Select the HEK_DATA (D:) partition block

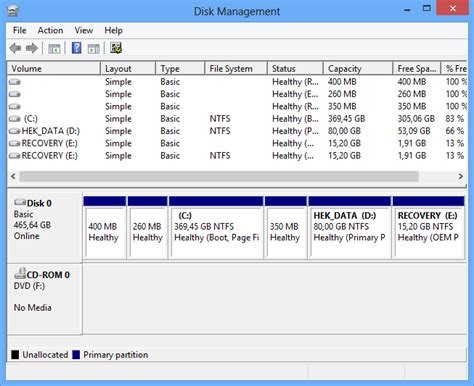tap(350, 228)
